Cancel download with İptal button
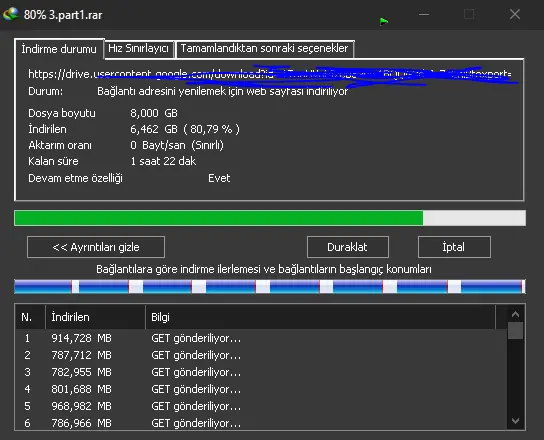Image resolution: width=544 pixels, height=440 pixels. coord(454,247)
